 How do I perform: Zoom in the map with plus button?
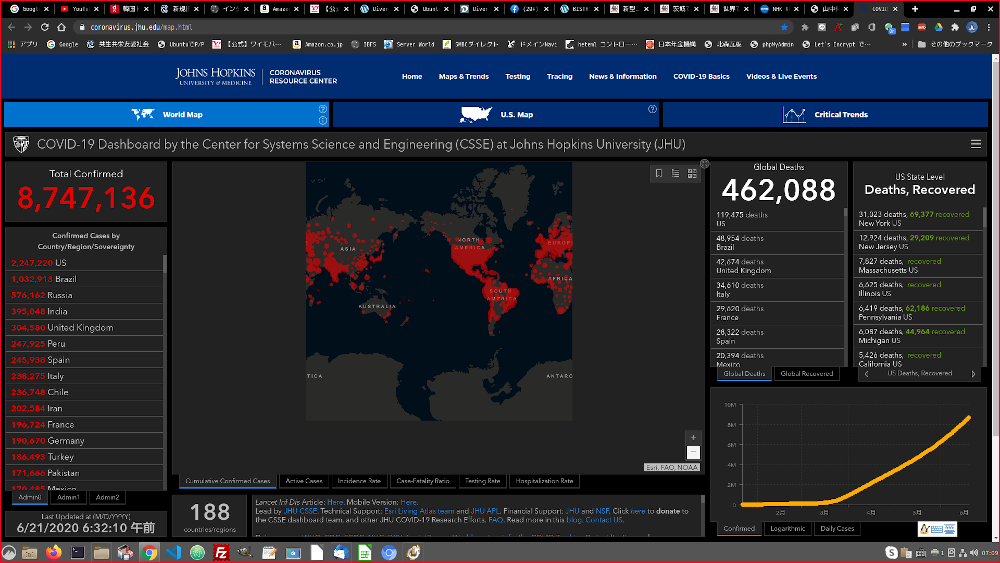(693, 437)
